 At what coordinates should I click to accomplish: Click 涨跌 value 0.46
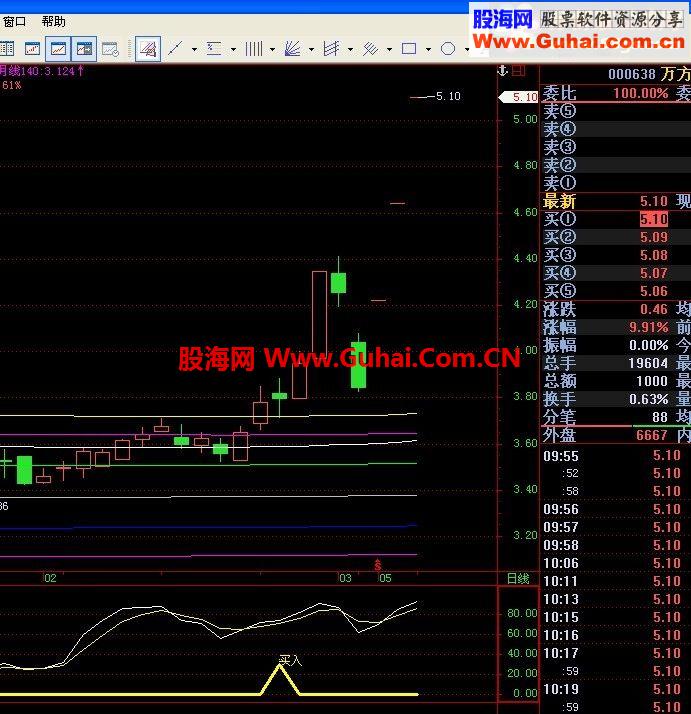(x=654, y=309)
